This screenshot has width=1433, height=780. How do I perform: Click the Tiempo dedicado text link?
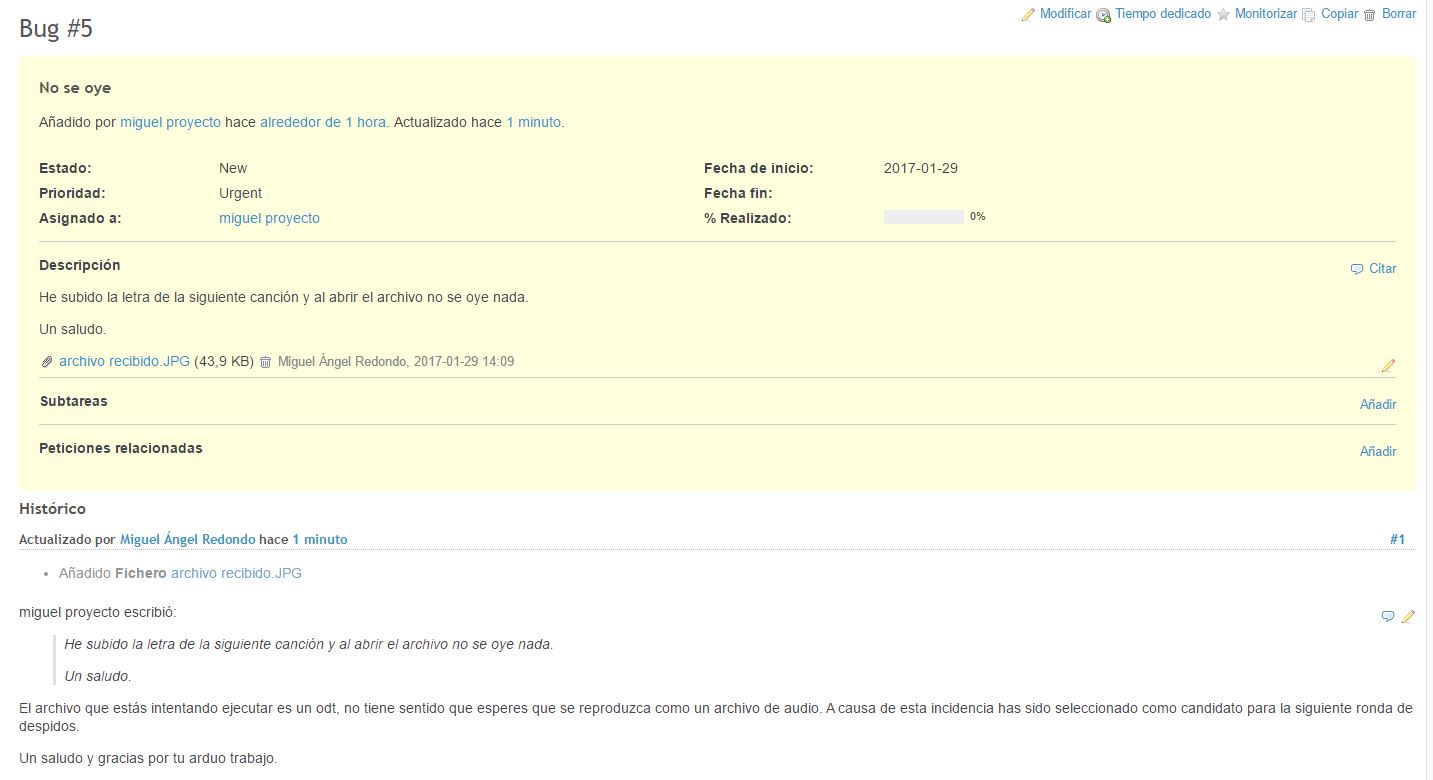[x=1163, y=14]
